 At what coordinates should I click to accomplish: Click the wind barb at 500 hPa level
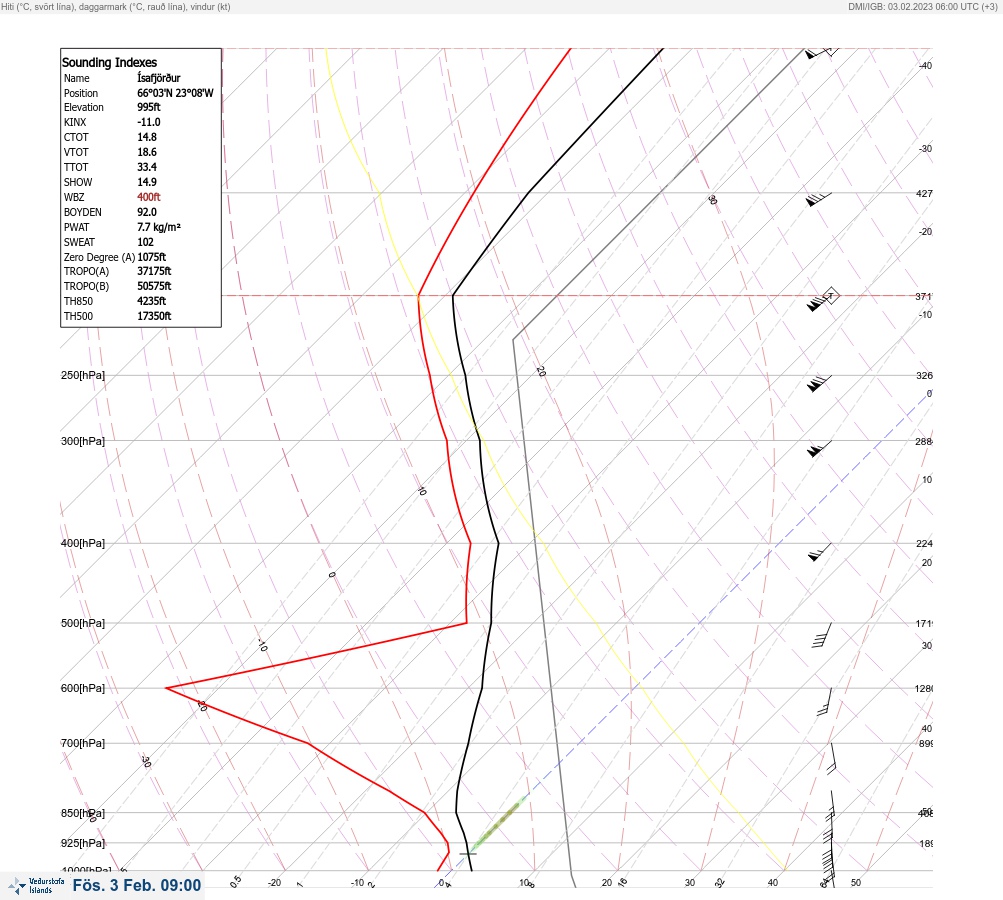tap(823, 635)
